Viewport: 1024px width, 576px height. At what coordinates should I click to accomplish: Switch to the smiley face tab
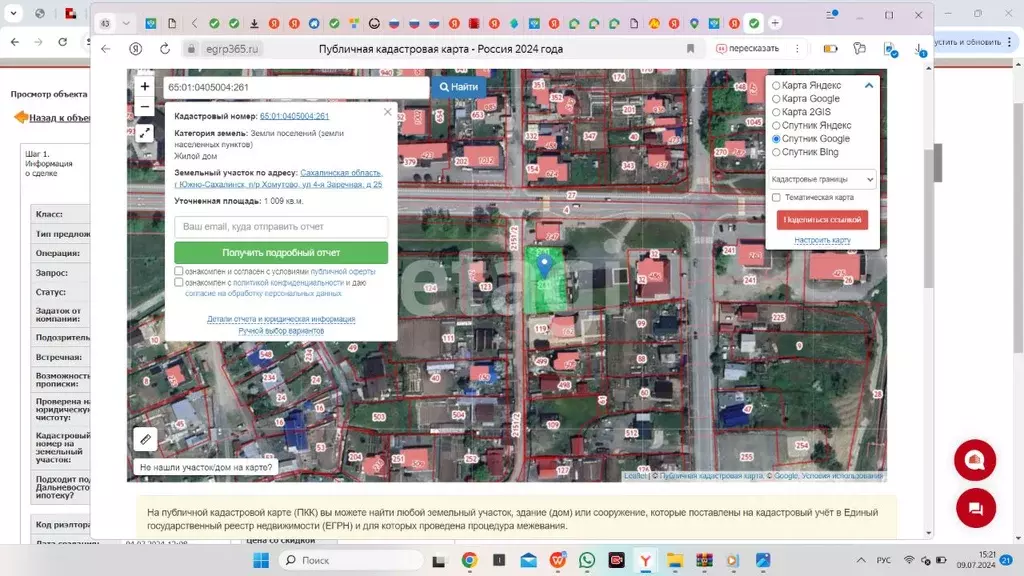[374, 24]
